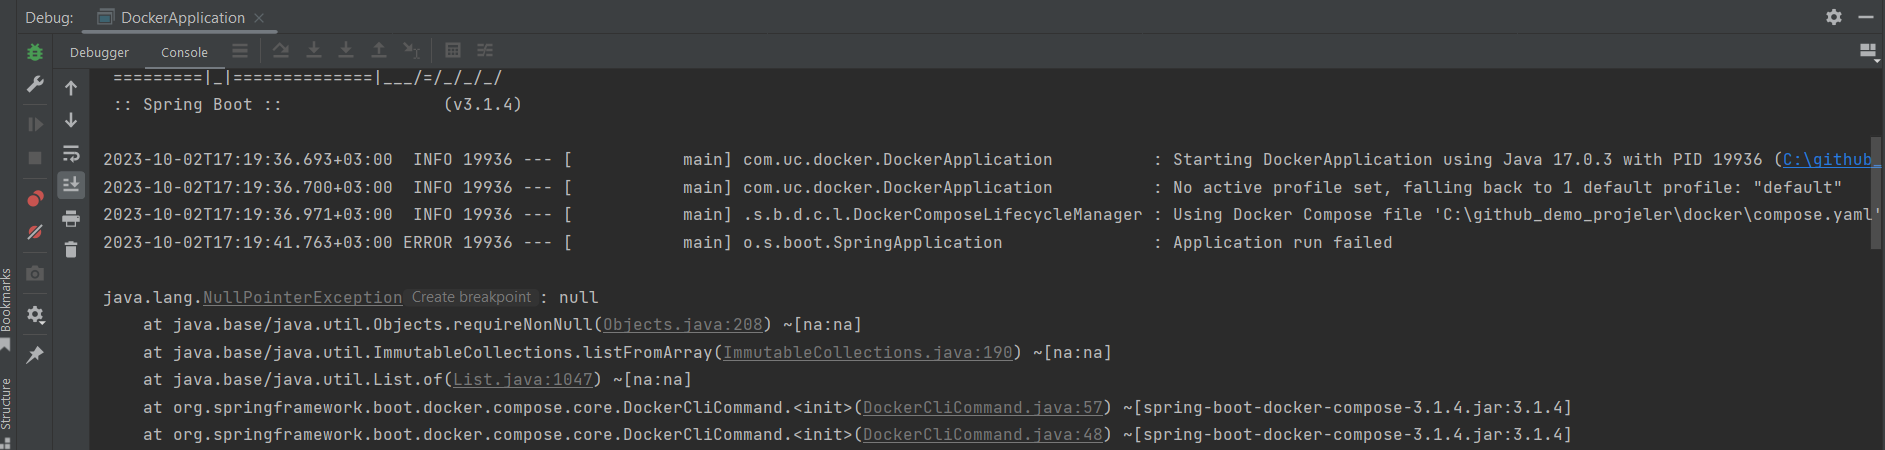1885x450 pixels.
Task: Click the View Breakpoints red circles icon
Action: [x=35, y=198]
